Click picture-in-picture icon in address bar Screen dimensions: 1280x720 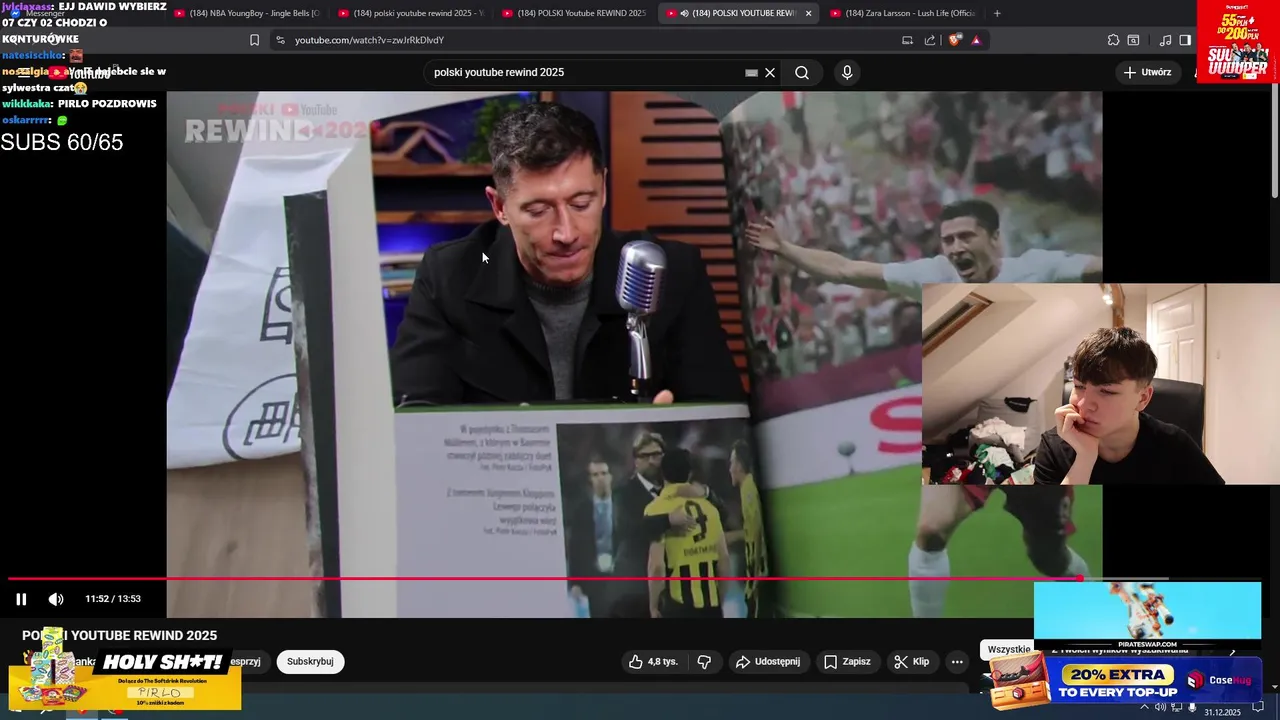(907, 40)
